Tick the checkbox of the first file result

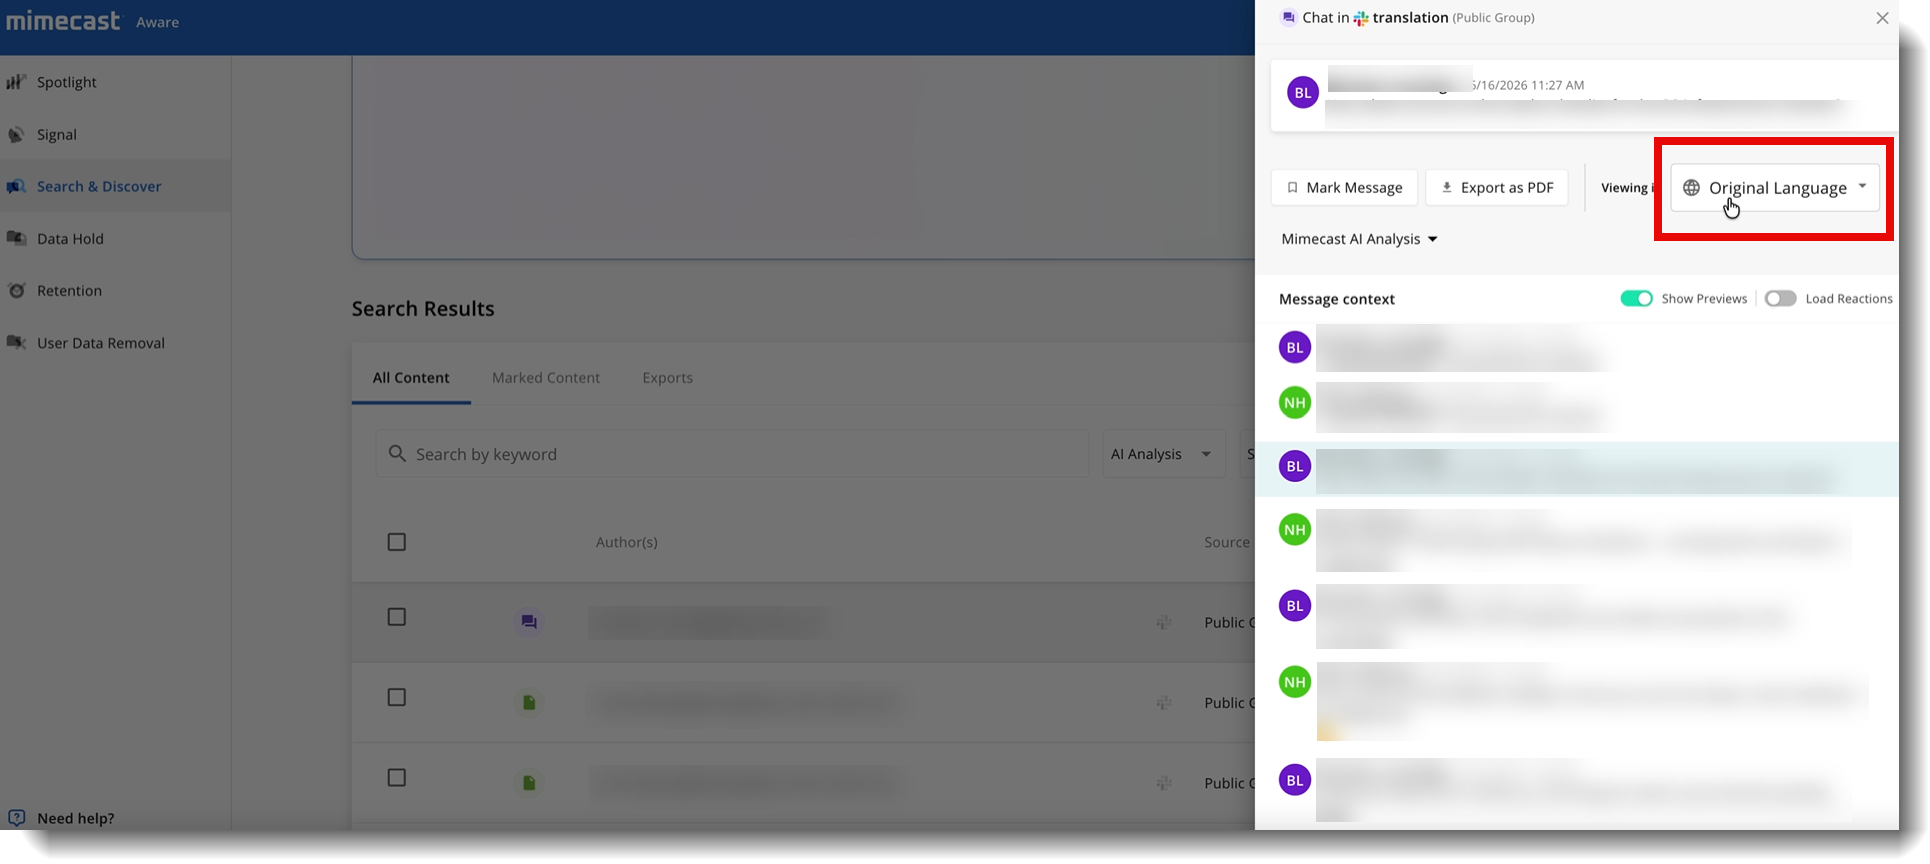point(397,697)
